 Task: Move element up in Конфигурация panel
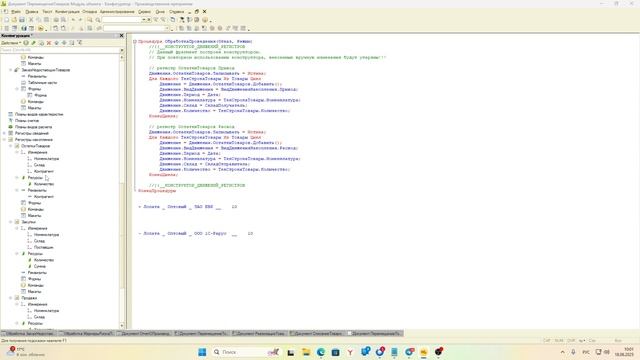57,42
